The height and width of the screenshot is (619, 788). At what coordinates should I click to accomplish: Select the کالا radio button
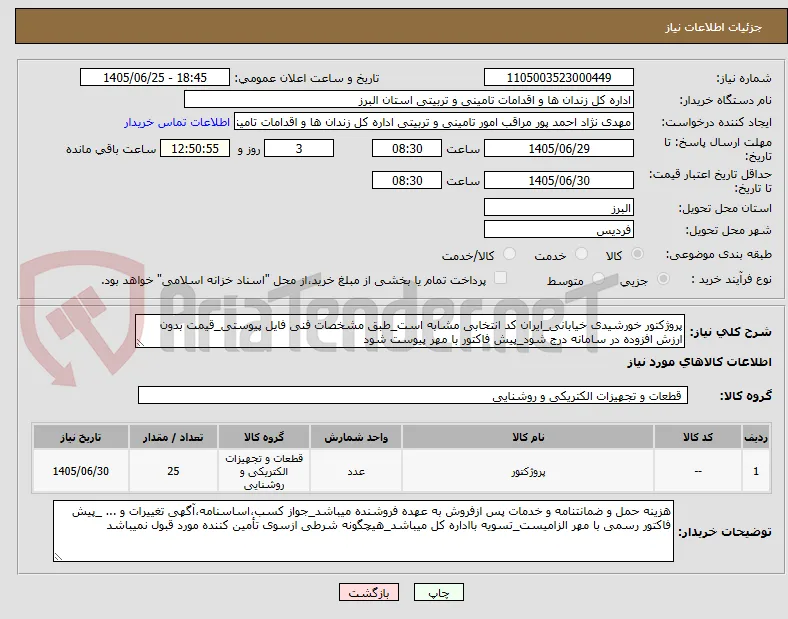click(637, 254)
